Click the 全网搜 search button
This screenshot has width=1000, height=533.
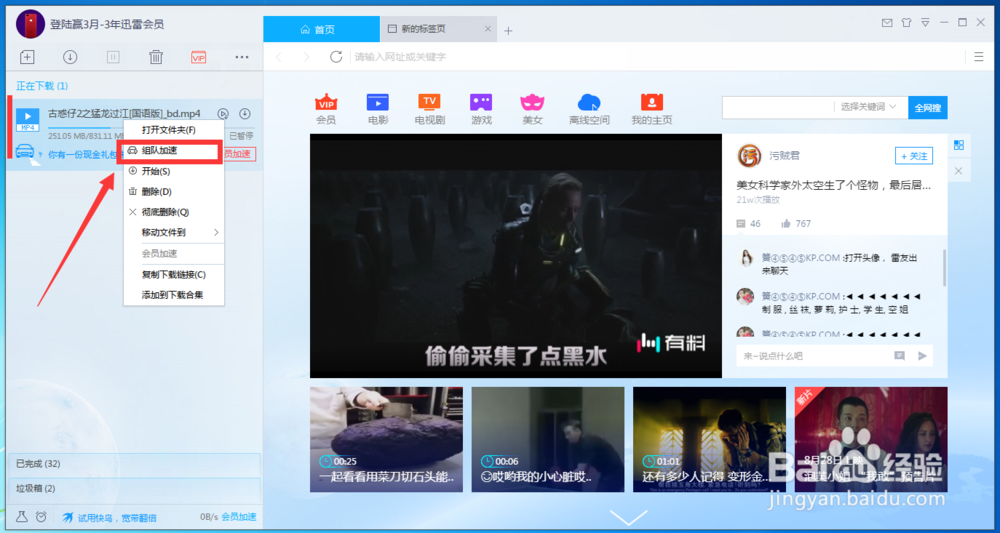[928, 107]
